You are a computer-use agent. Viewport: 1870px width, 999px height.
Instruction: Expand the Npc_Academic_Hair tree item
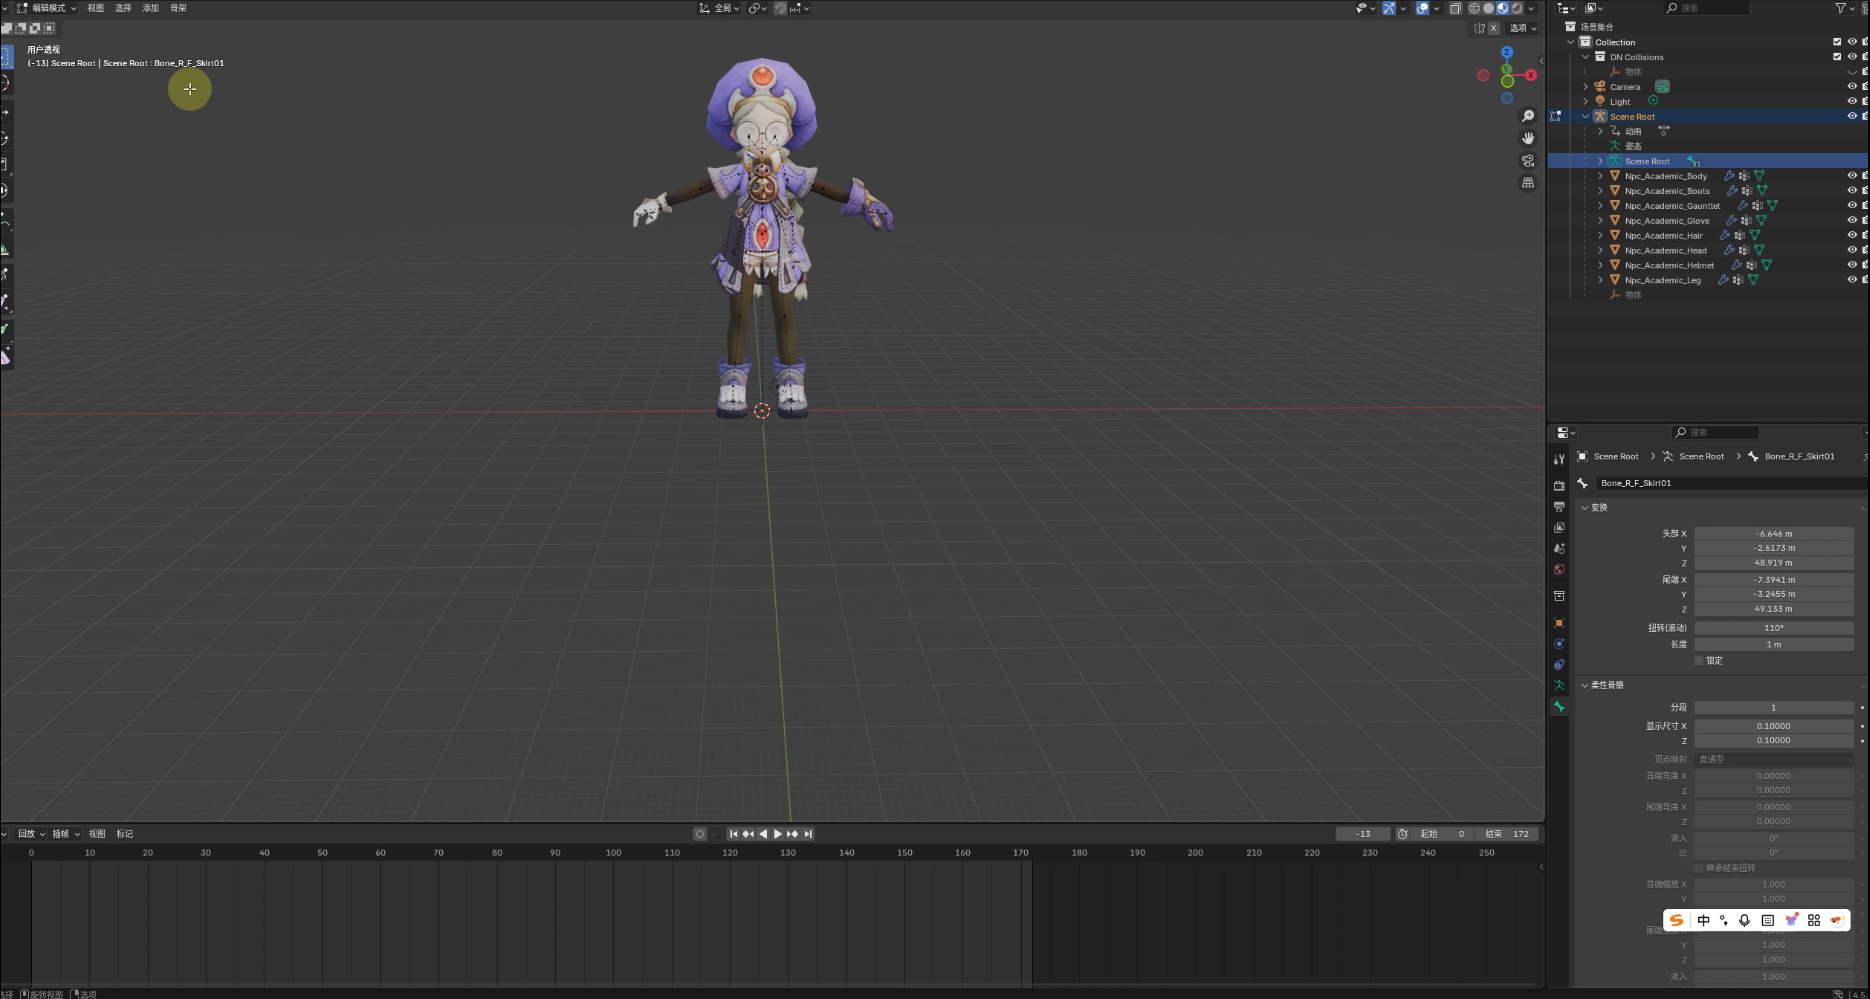pyautogui.click(x=1600, y=236)
